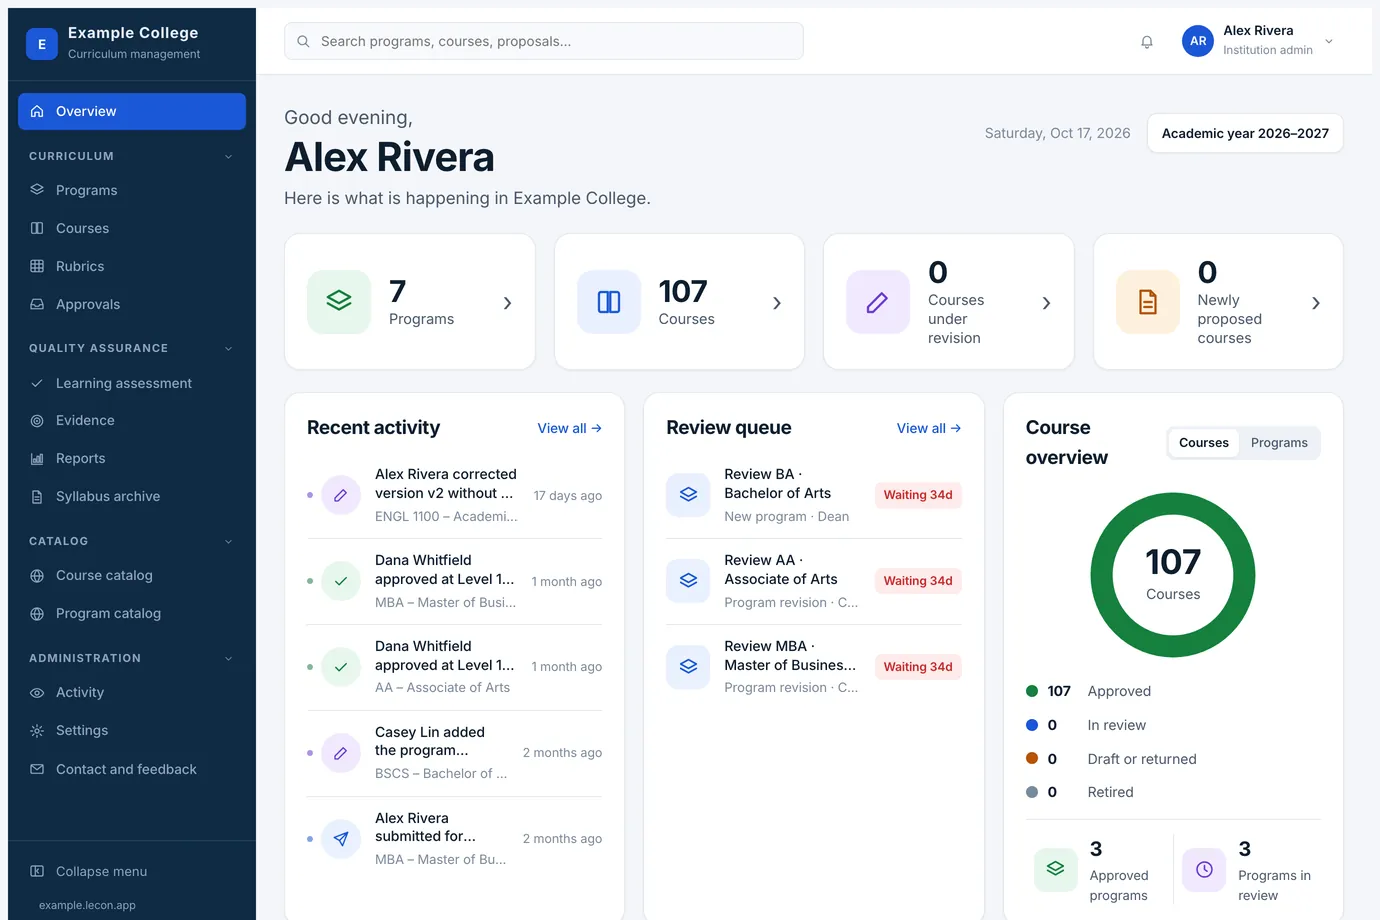Click the purple pencil icon for Courses under revision

[878, 302]
